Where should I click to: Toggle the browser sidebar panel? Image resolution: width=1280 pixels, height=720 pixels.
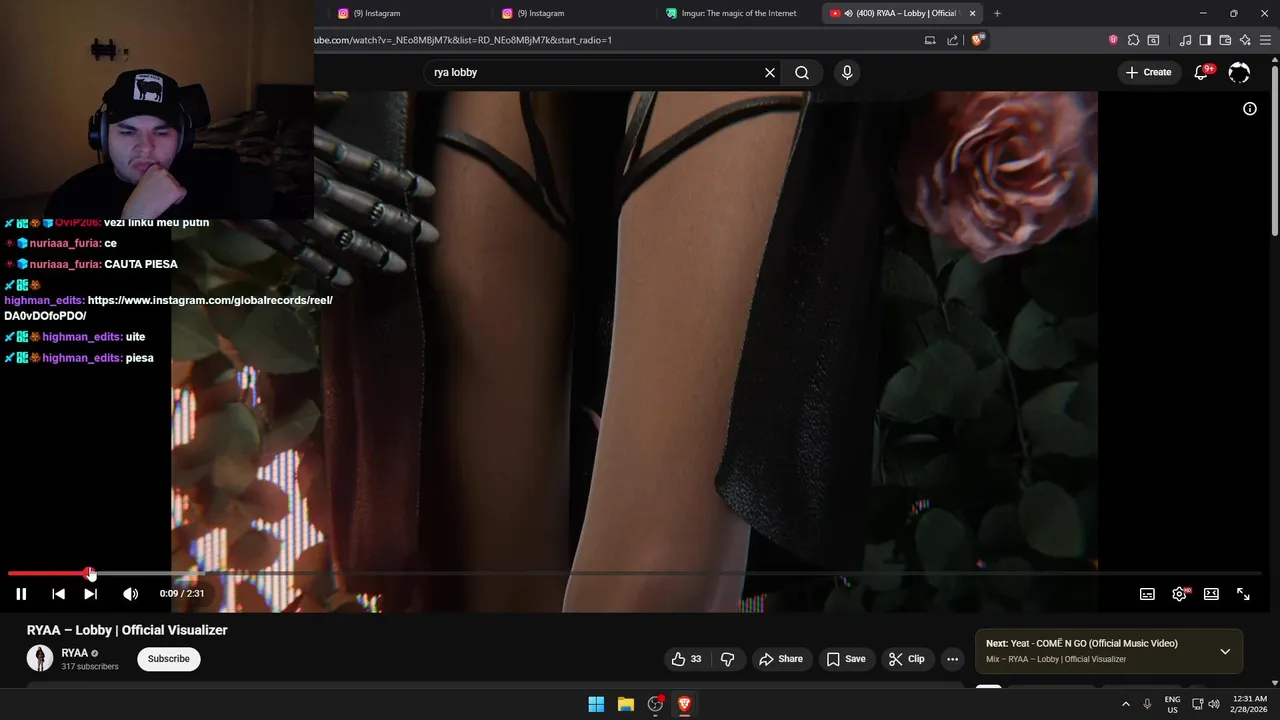[1205, 40]
